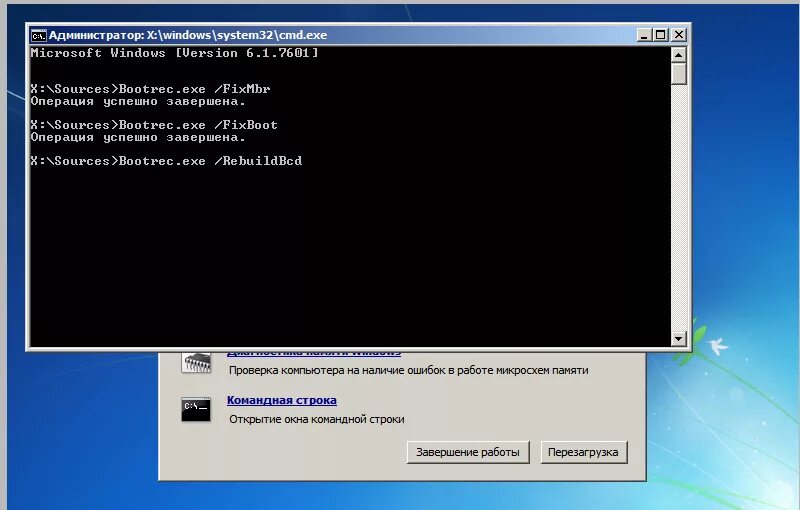Open the Командная строка link
800x510 pixels.
pyautogui.click(x=282, y=400)
